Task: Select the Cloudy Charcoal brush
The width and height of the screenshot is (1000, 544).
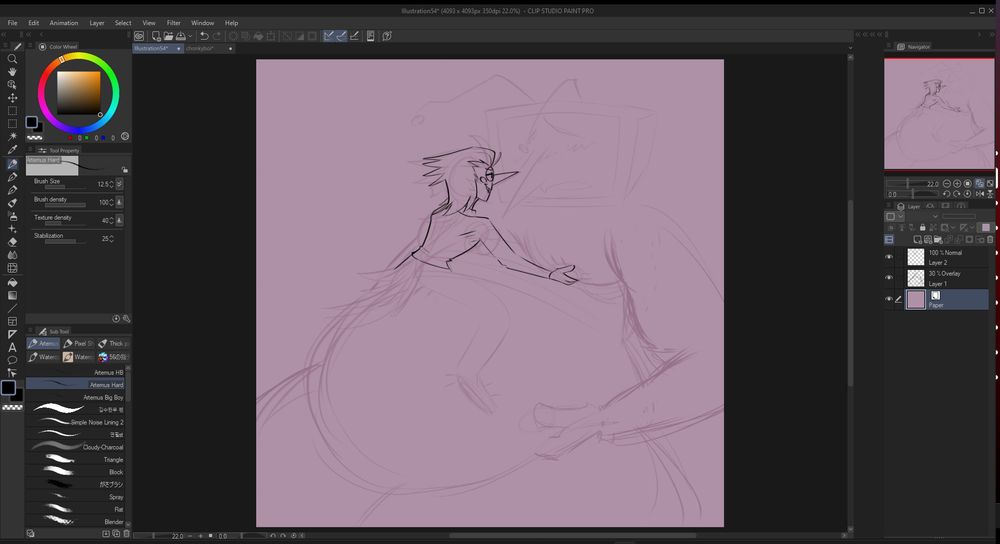Action: click(x=75, y=447)
